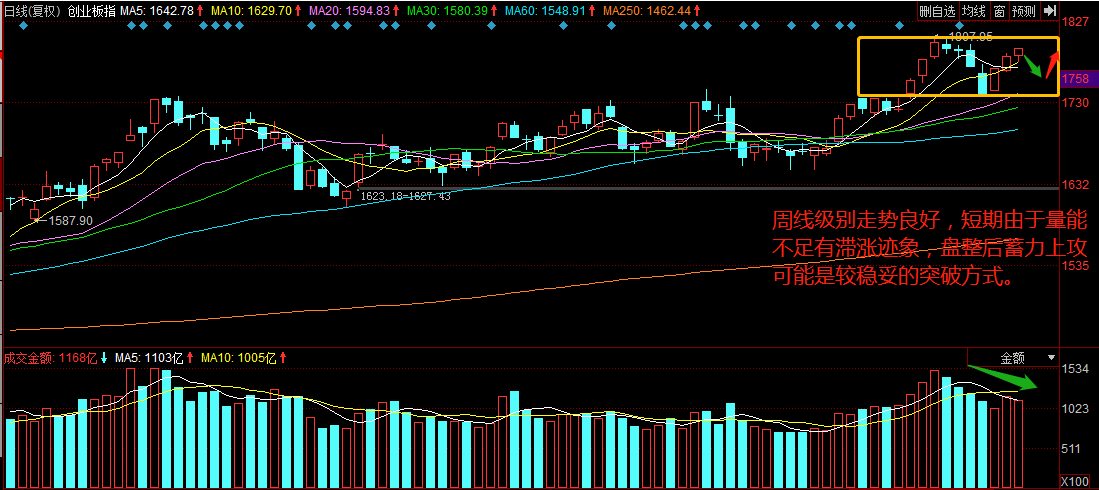The width and height of the screenshot is (1099, 490).
Task: Click the 创业板指 index name
Action: point(91,11)
